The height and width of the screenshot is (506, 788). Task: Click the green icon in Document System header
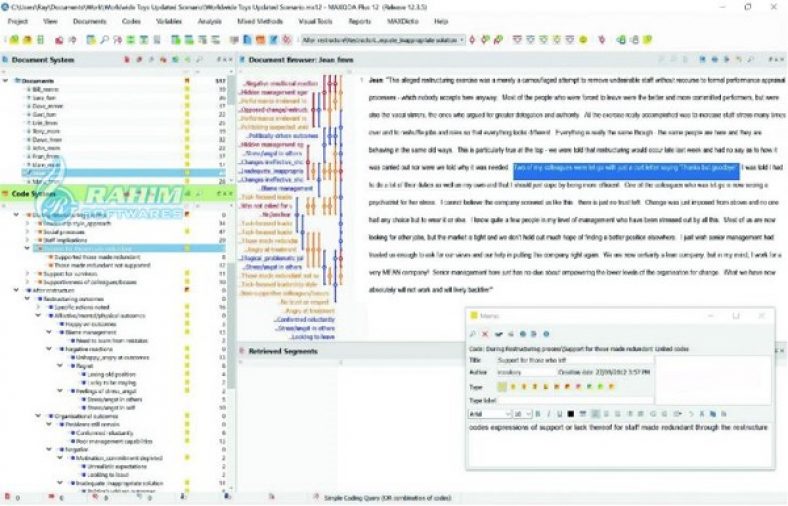click(x=175, y=60)
